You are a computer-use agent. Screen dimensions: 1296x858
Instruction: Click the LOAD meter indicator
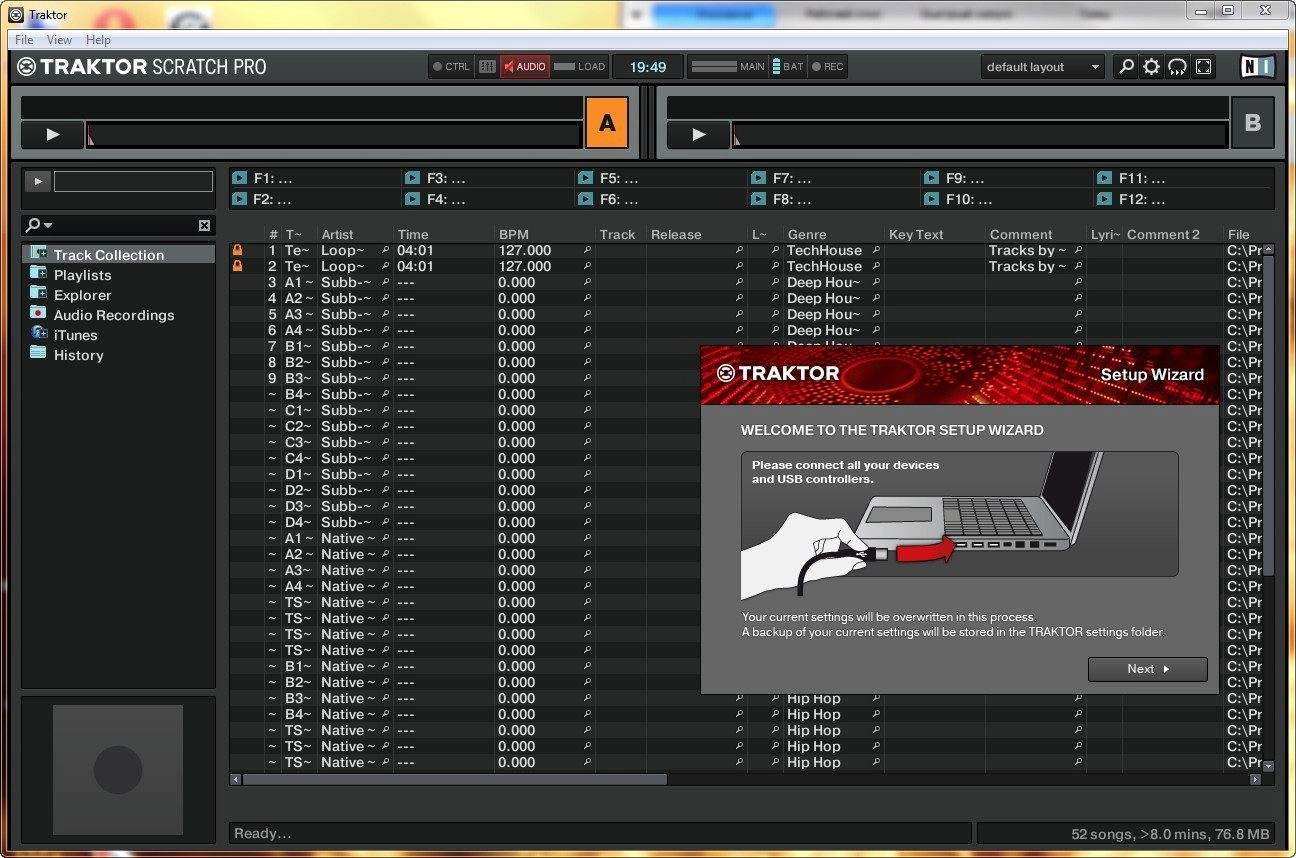(x=579, y=67)
